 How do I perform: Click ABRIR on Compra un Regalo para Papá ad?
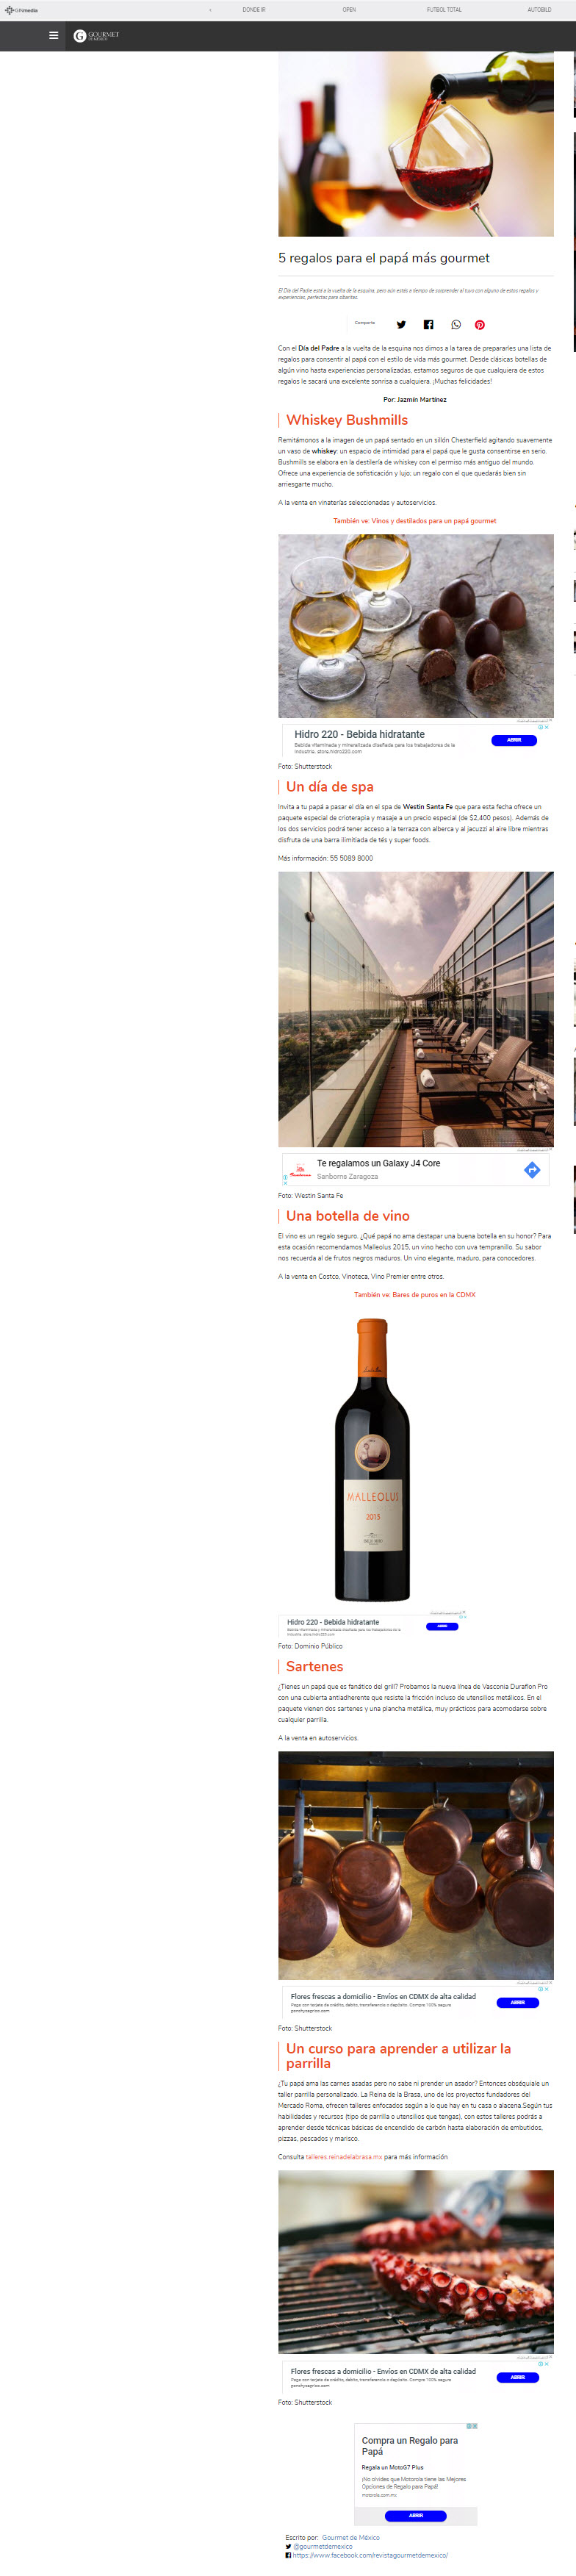click(416, 2514)
